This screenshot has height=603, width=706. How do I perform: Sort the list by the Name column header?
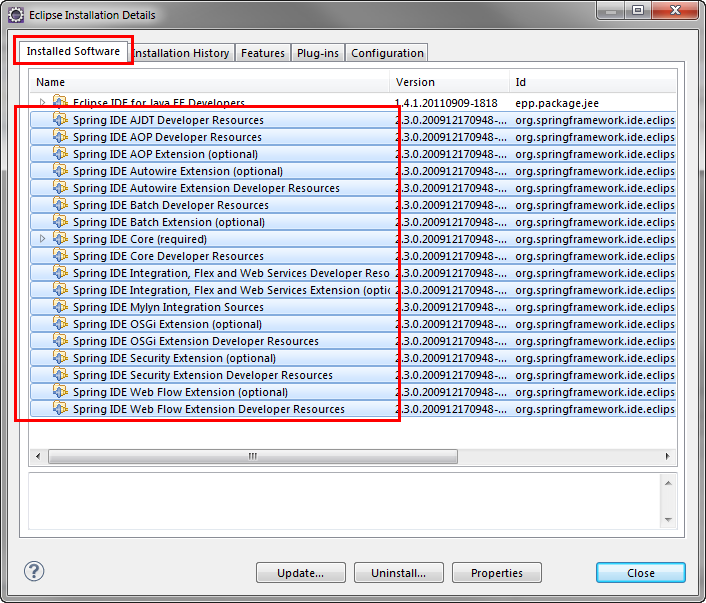(210, 82)
